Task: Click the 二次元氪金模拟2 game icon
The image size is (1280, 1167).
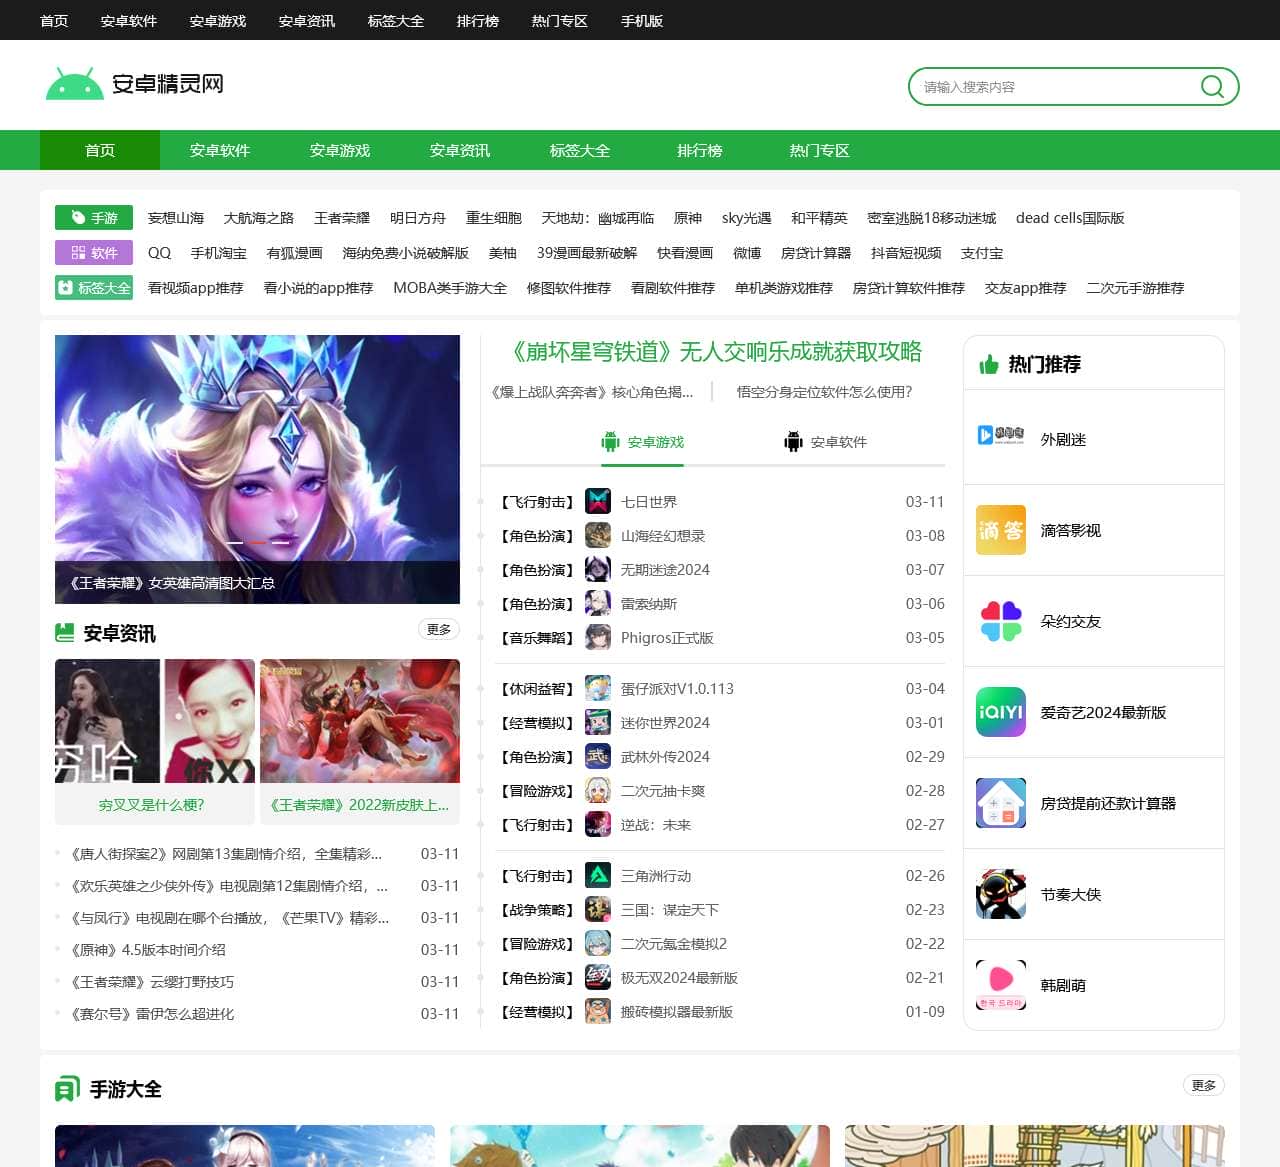Action: click(598, 943)
